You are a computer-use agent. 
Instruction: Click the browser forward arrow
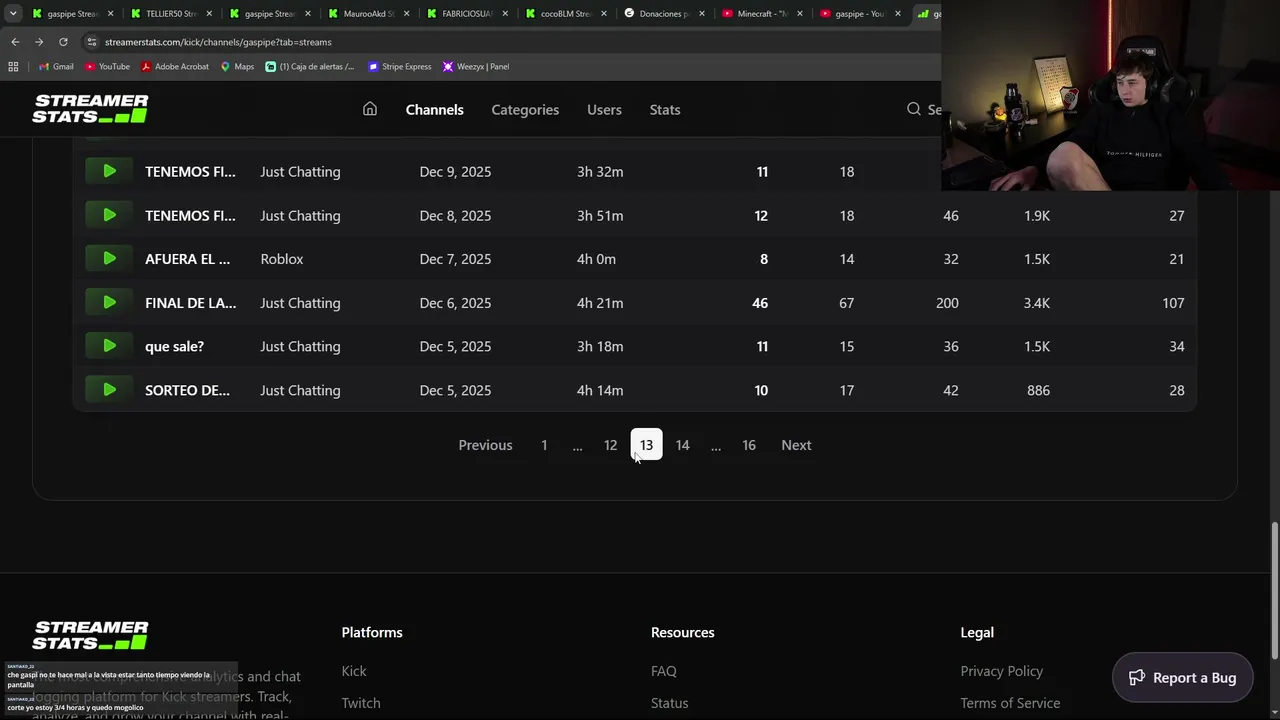(x=39, y=42)
